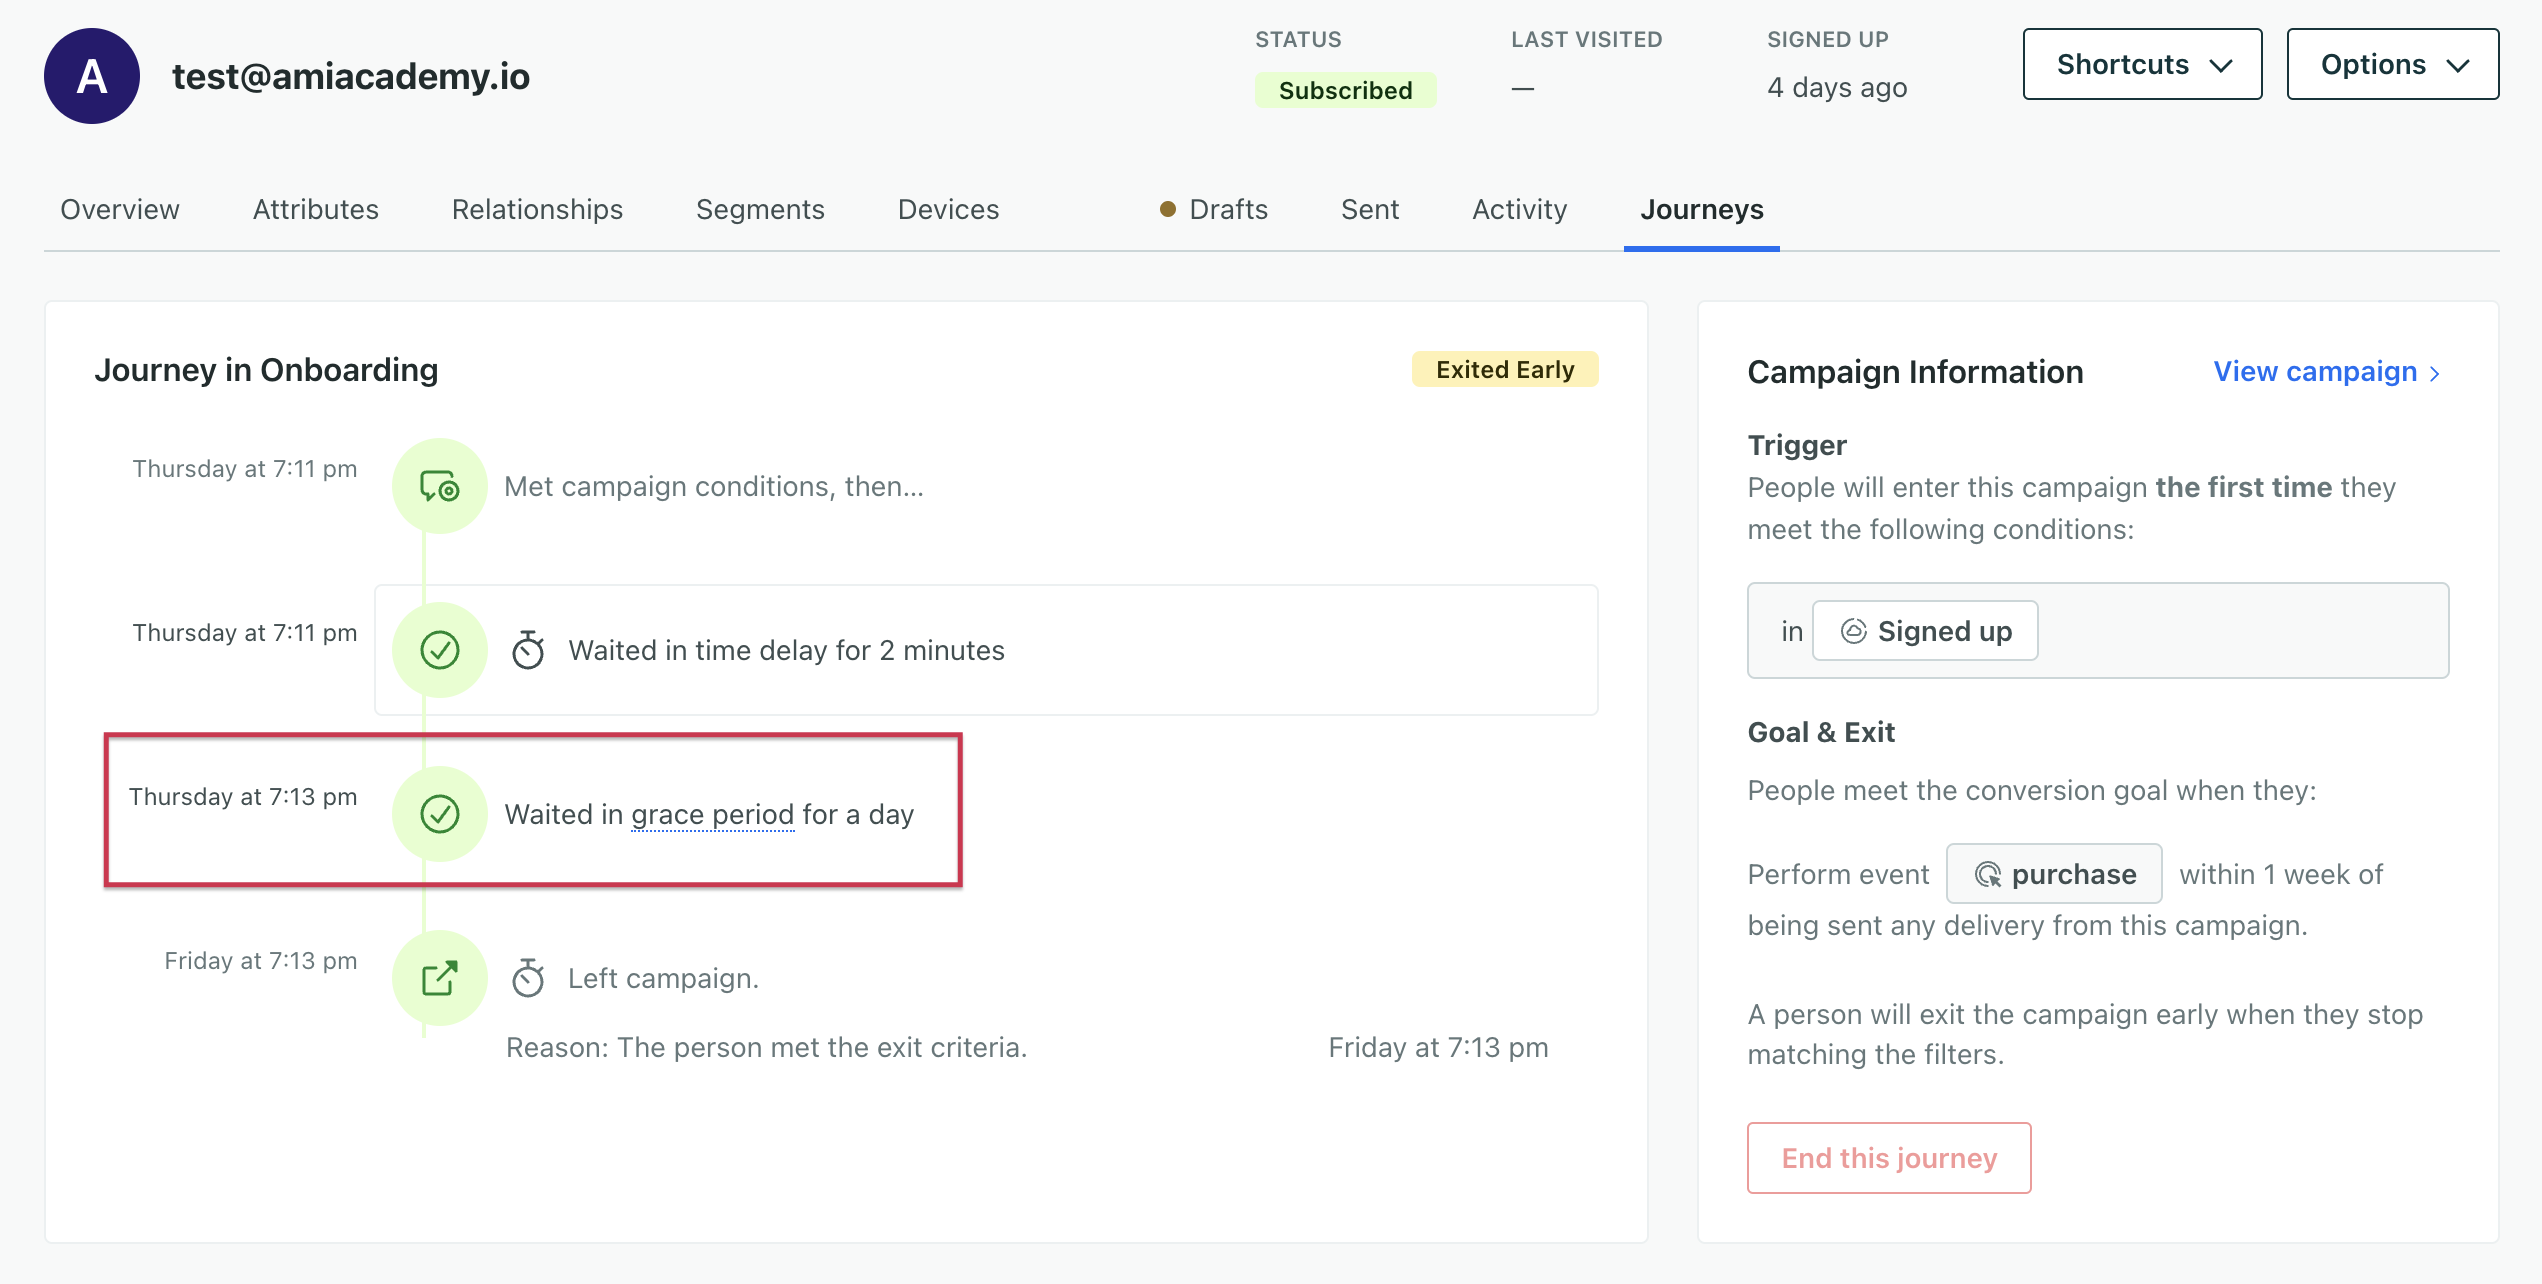Open the Options dropdown

point(2392,64)
